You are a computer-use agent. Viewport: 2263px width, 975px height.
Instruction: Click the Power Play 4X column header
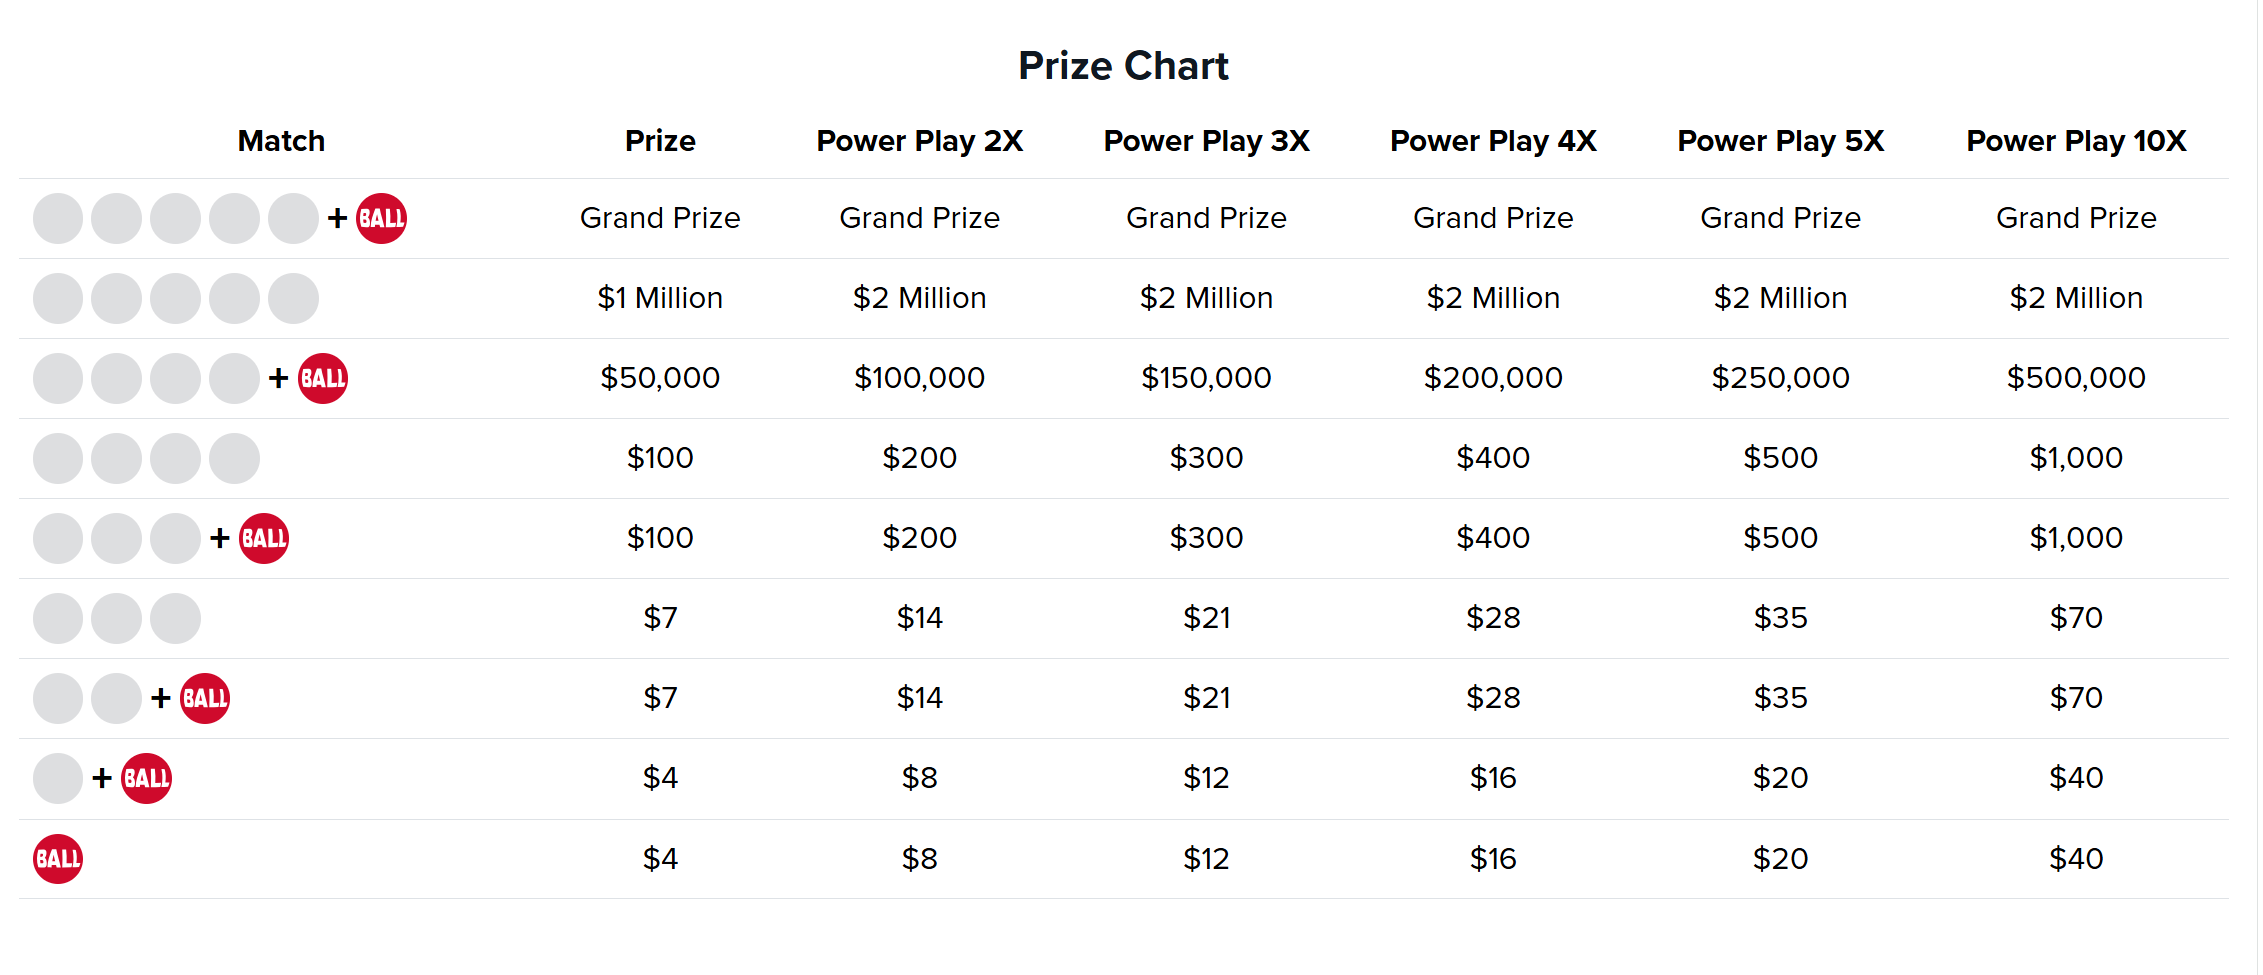pos(1493,141)
